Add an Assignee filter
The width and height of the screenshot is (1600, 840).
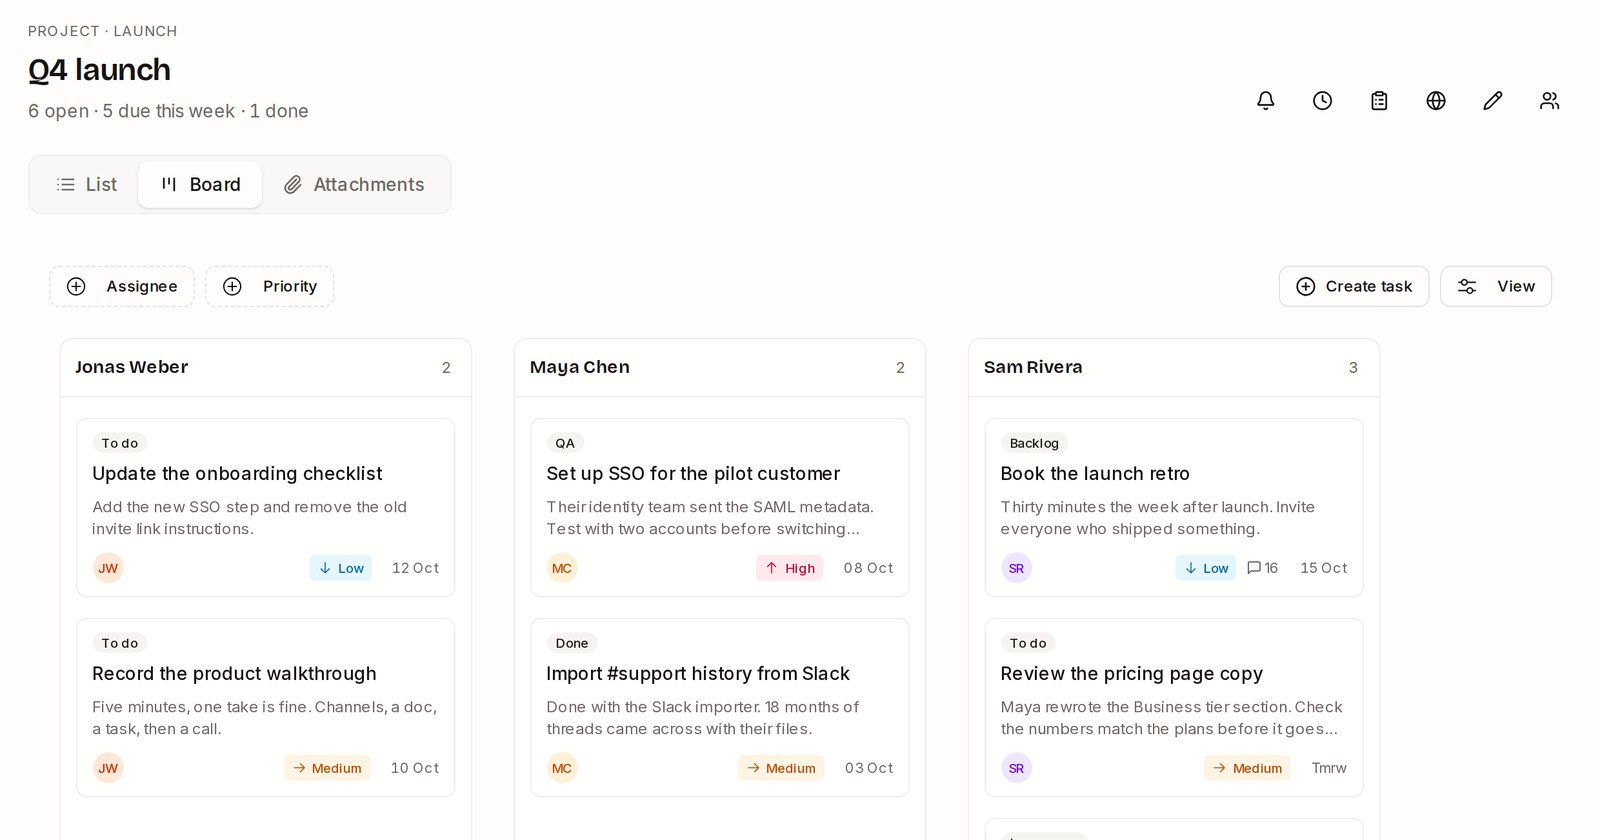click(x=122, y=286)
